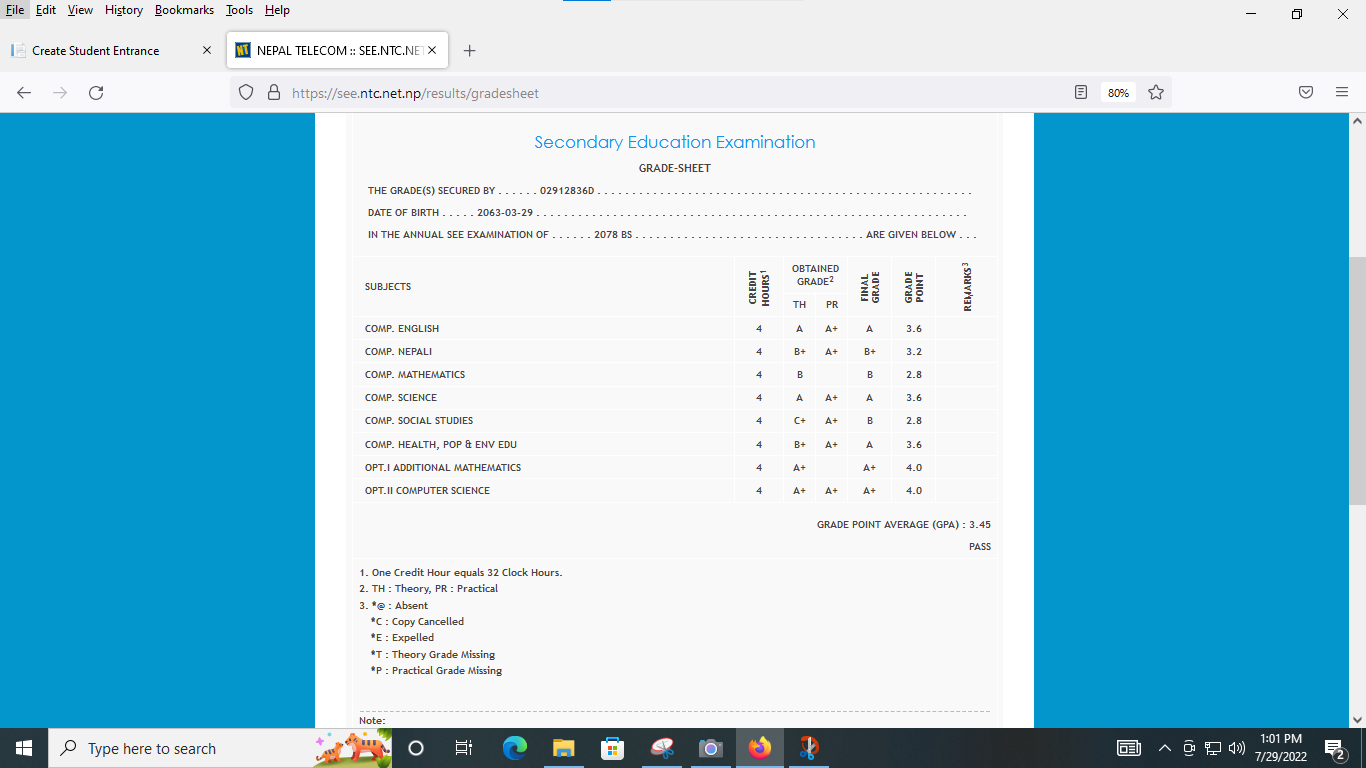Screen dimensions: 1366x768
Task: Save page to Pocket
Action: [1306, 93]
